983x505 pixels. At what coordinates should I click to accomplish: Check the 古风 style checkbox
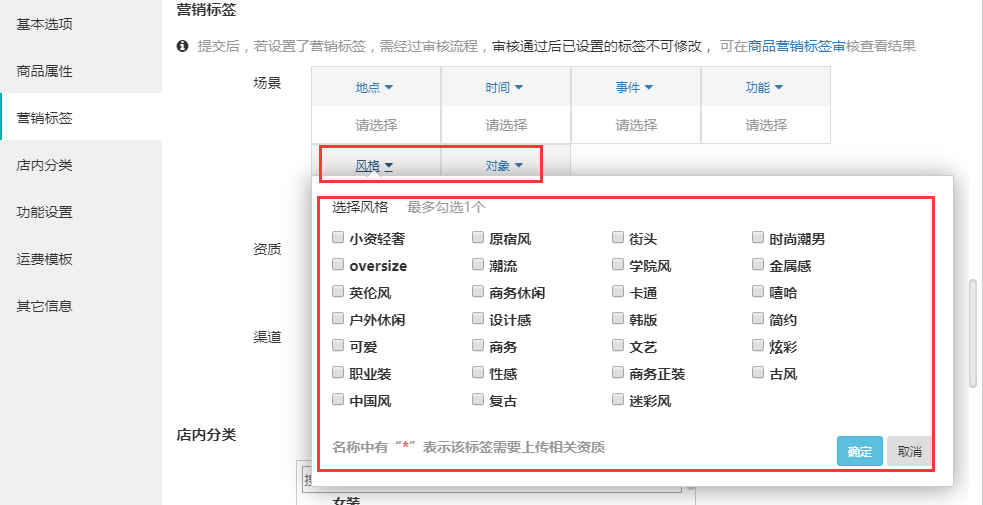pyautogui.click(x=759, y=374)
